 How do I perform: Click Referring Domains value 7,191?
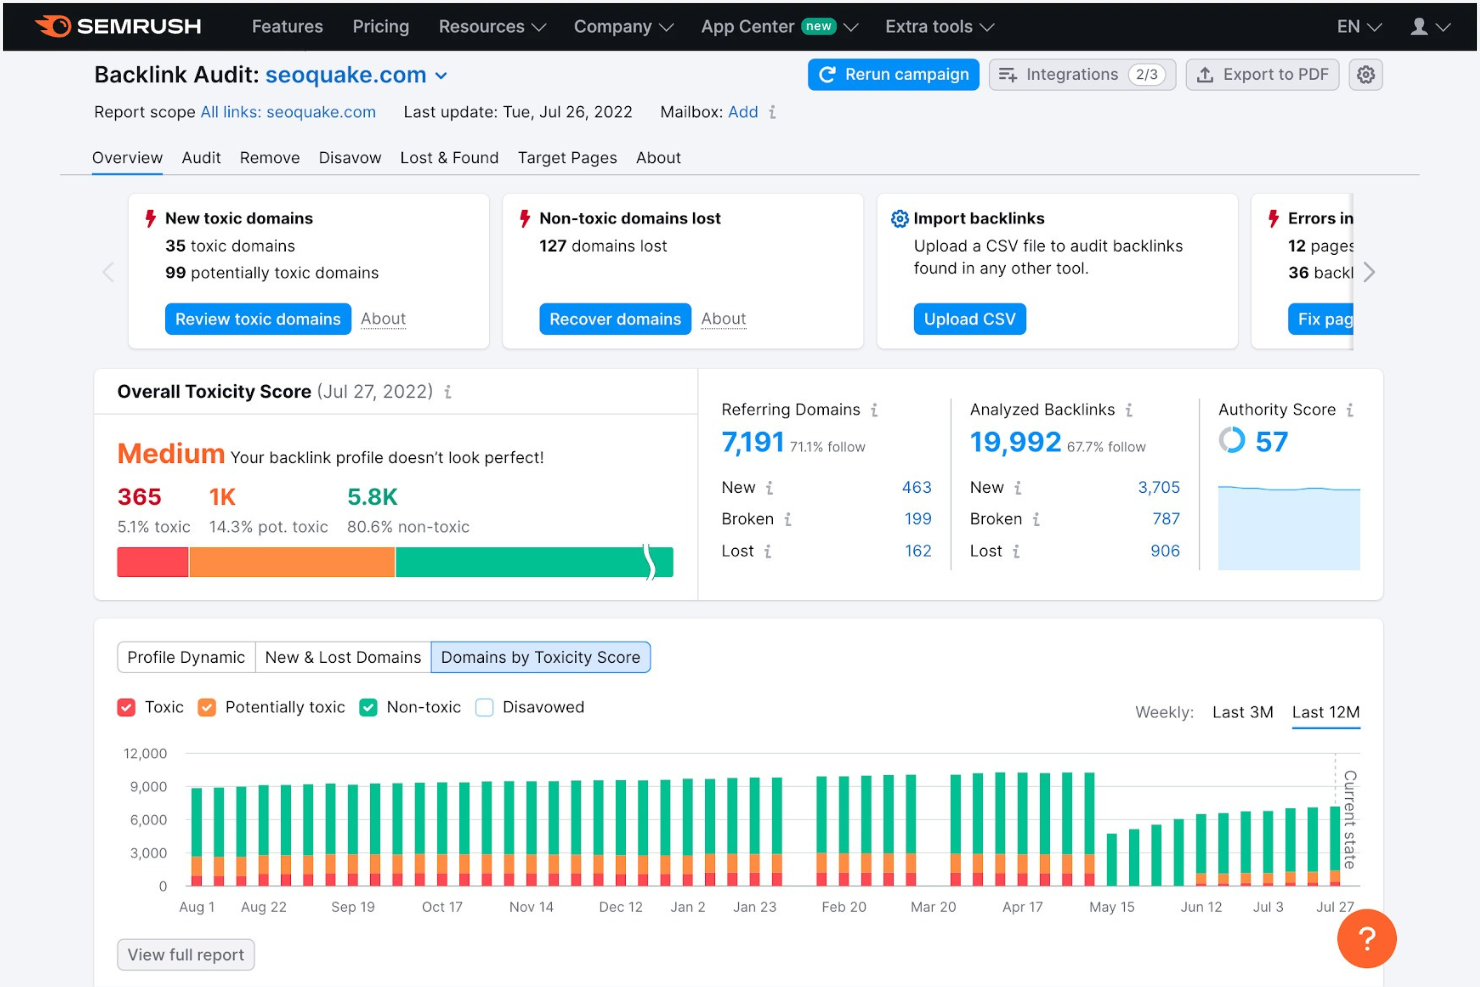pyautogui.click(x=753, y=442)
